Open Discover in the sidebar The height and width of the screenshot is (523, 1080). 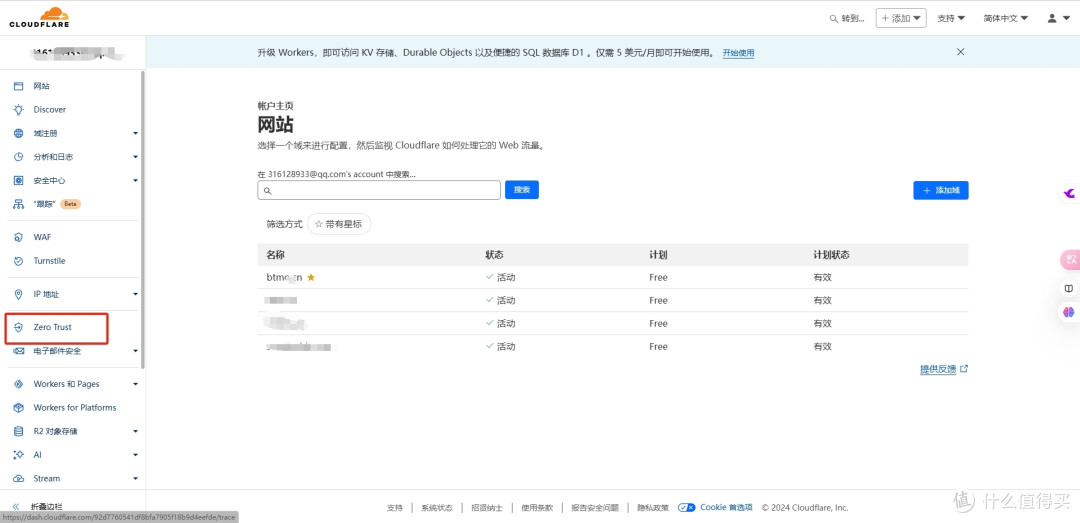click(x=50, y=110)
